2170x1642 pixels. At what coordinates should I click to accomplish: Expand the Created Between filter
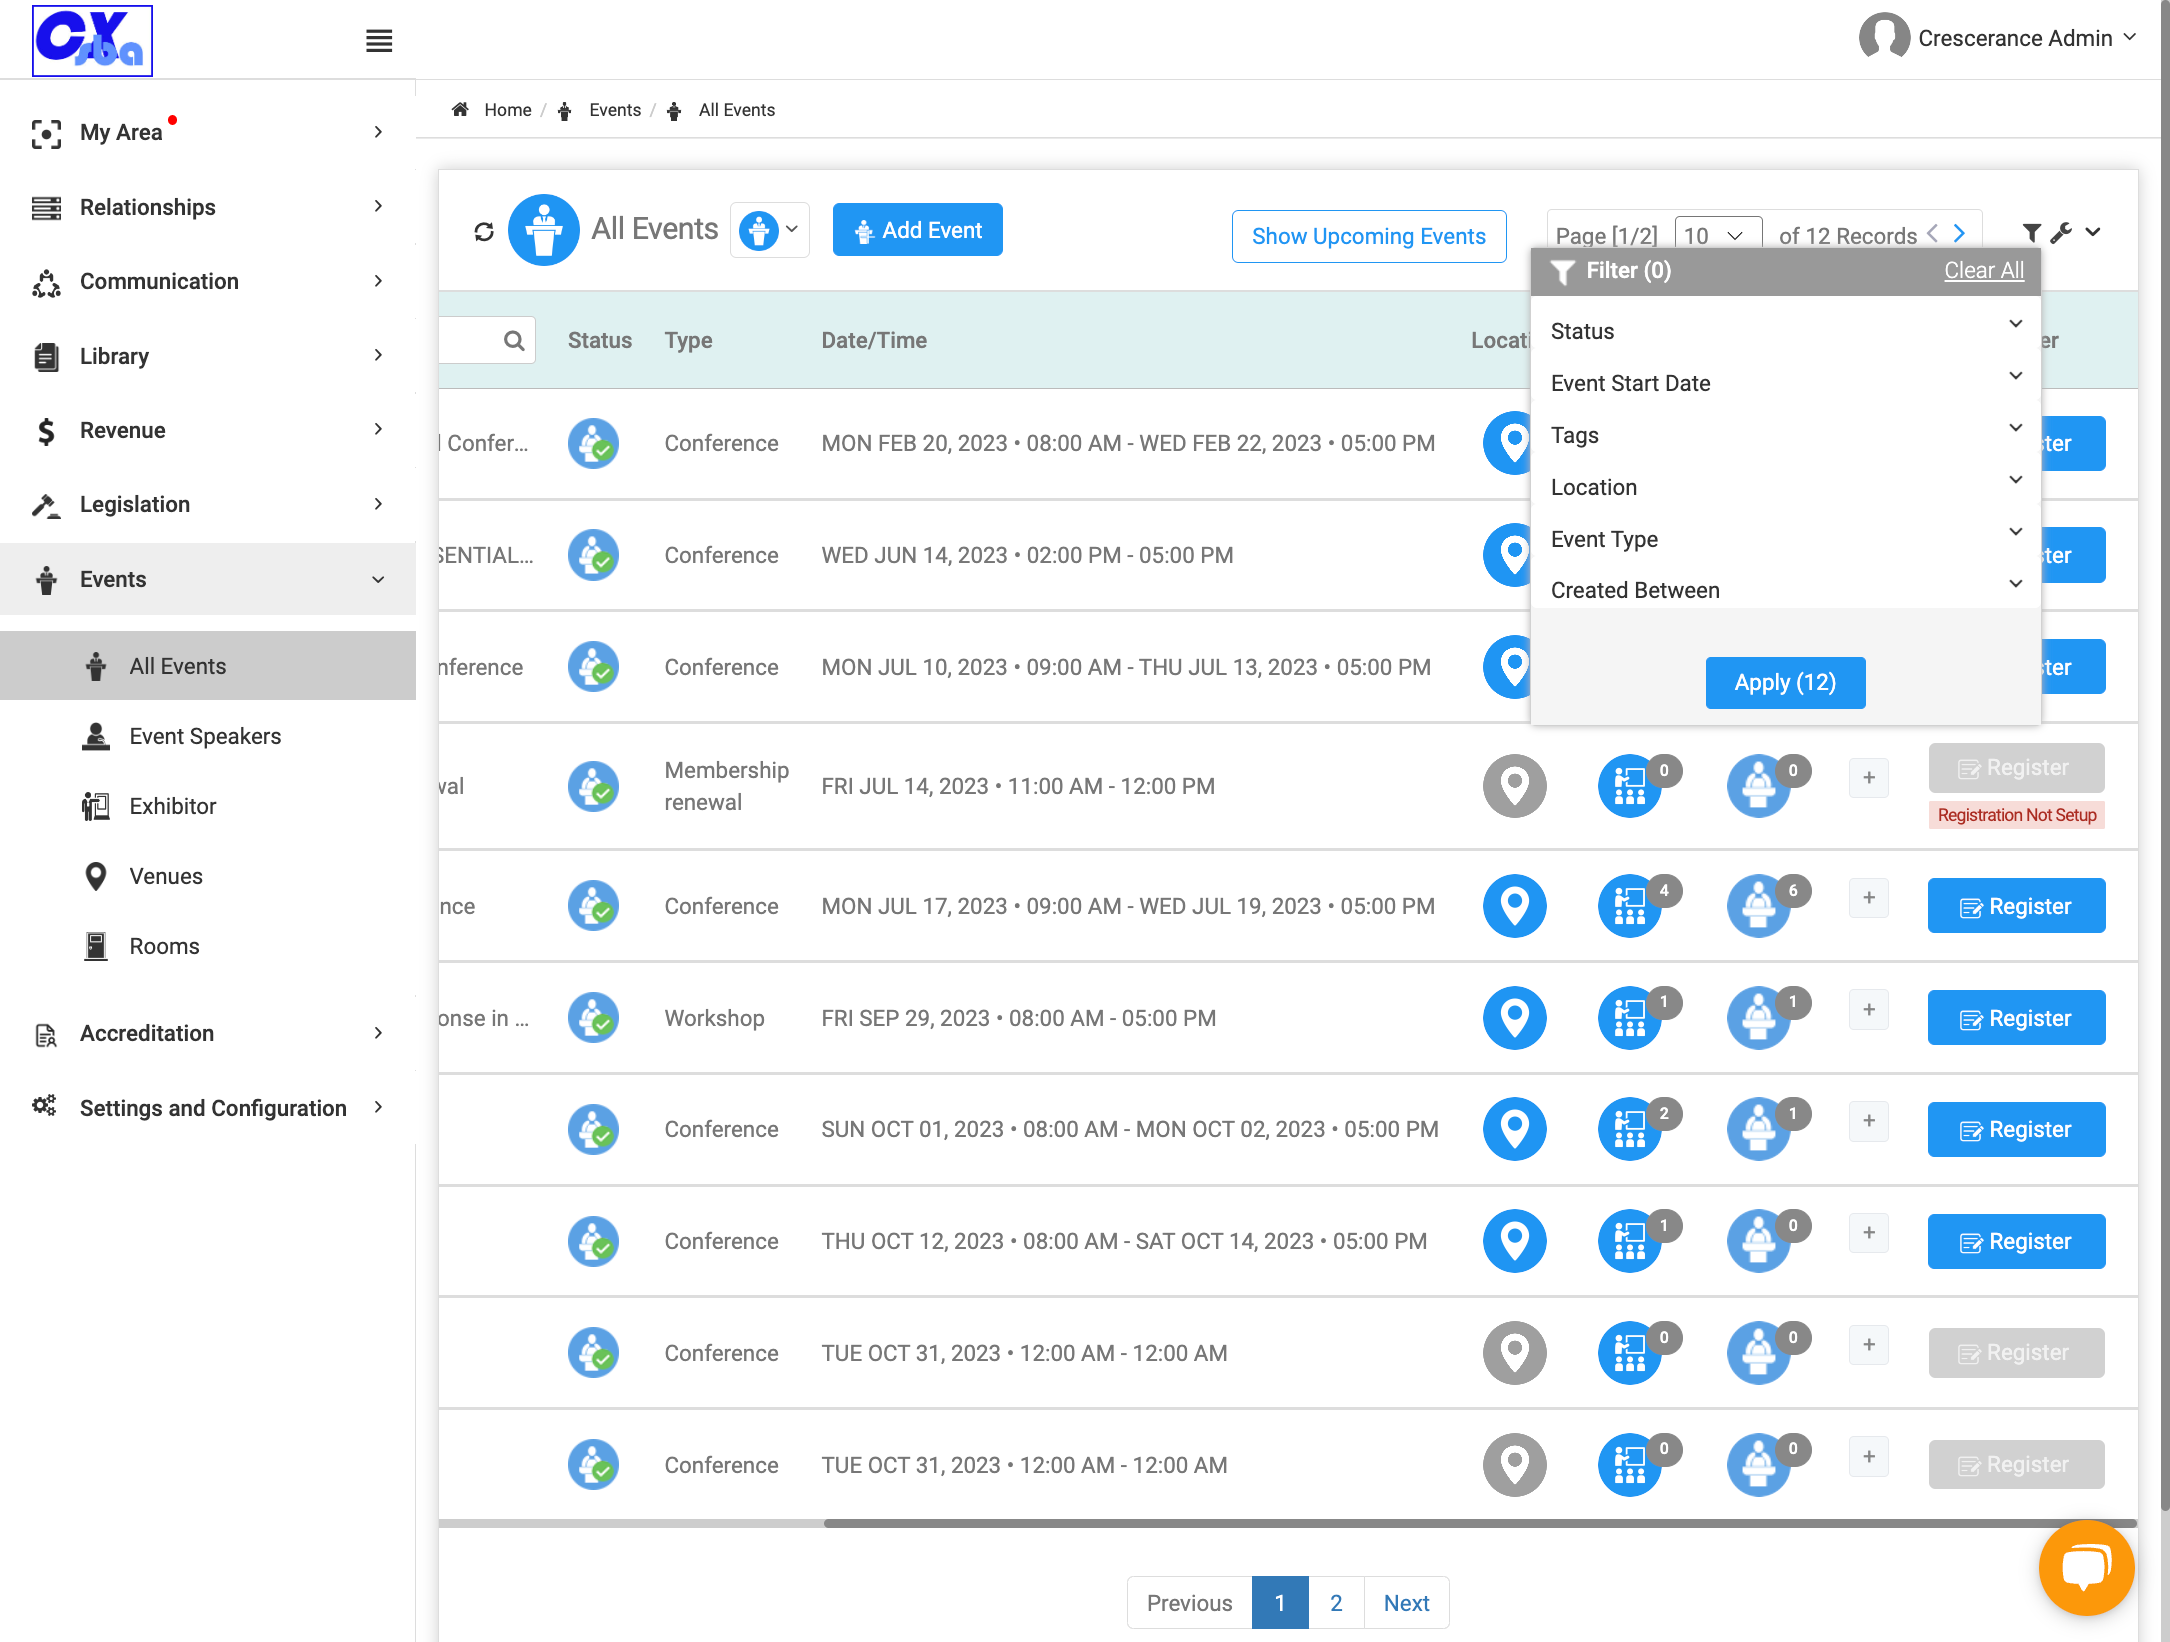1786,590
